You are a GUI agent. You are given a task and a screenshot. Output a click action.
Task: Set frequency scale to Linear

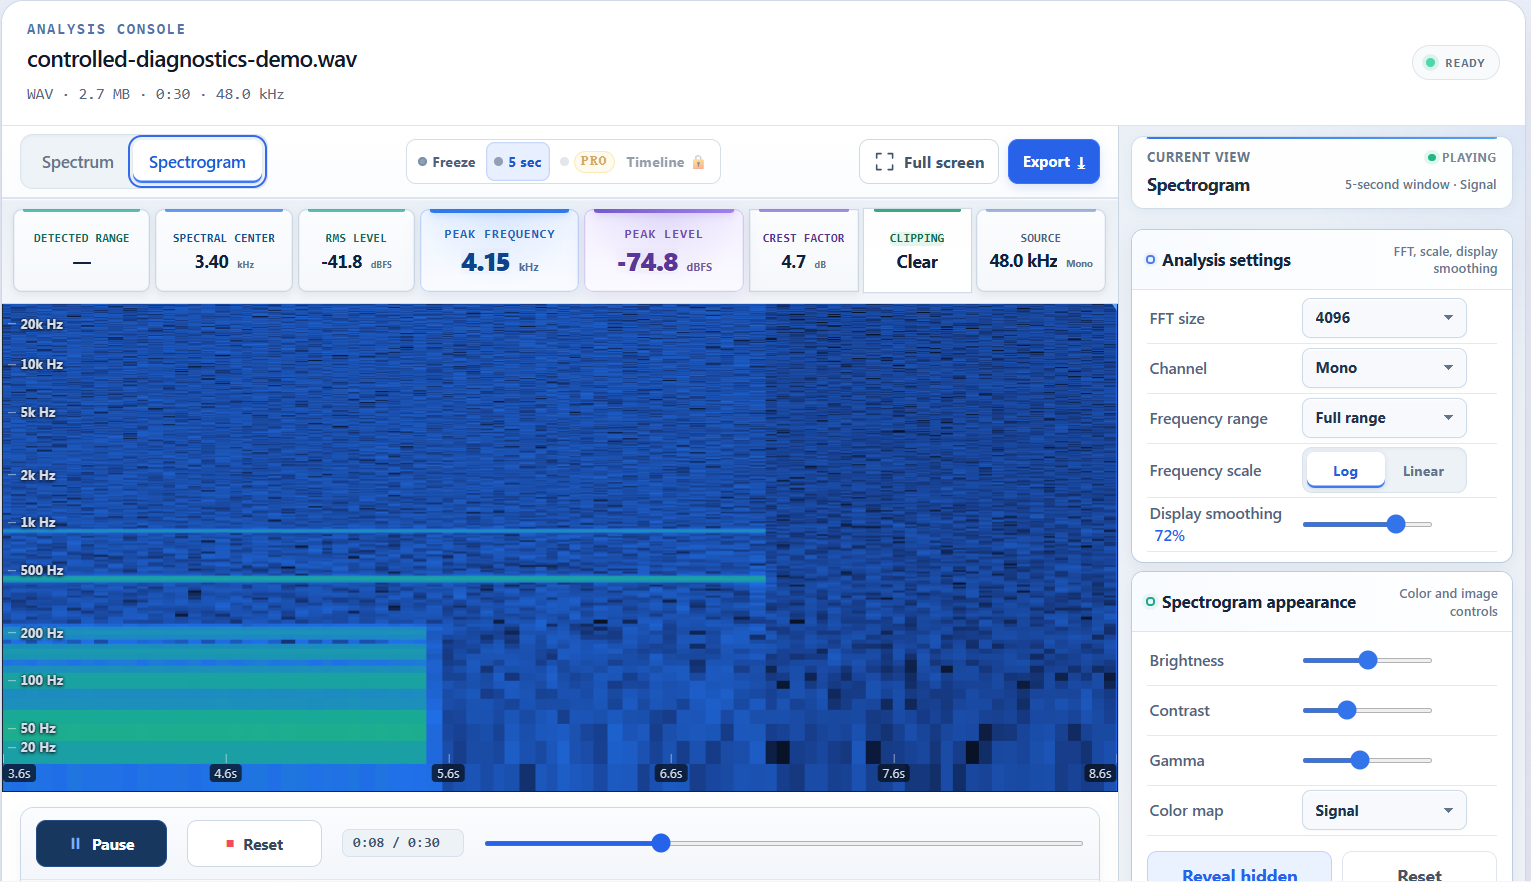pyautogui.click(x=1423, y=471)
